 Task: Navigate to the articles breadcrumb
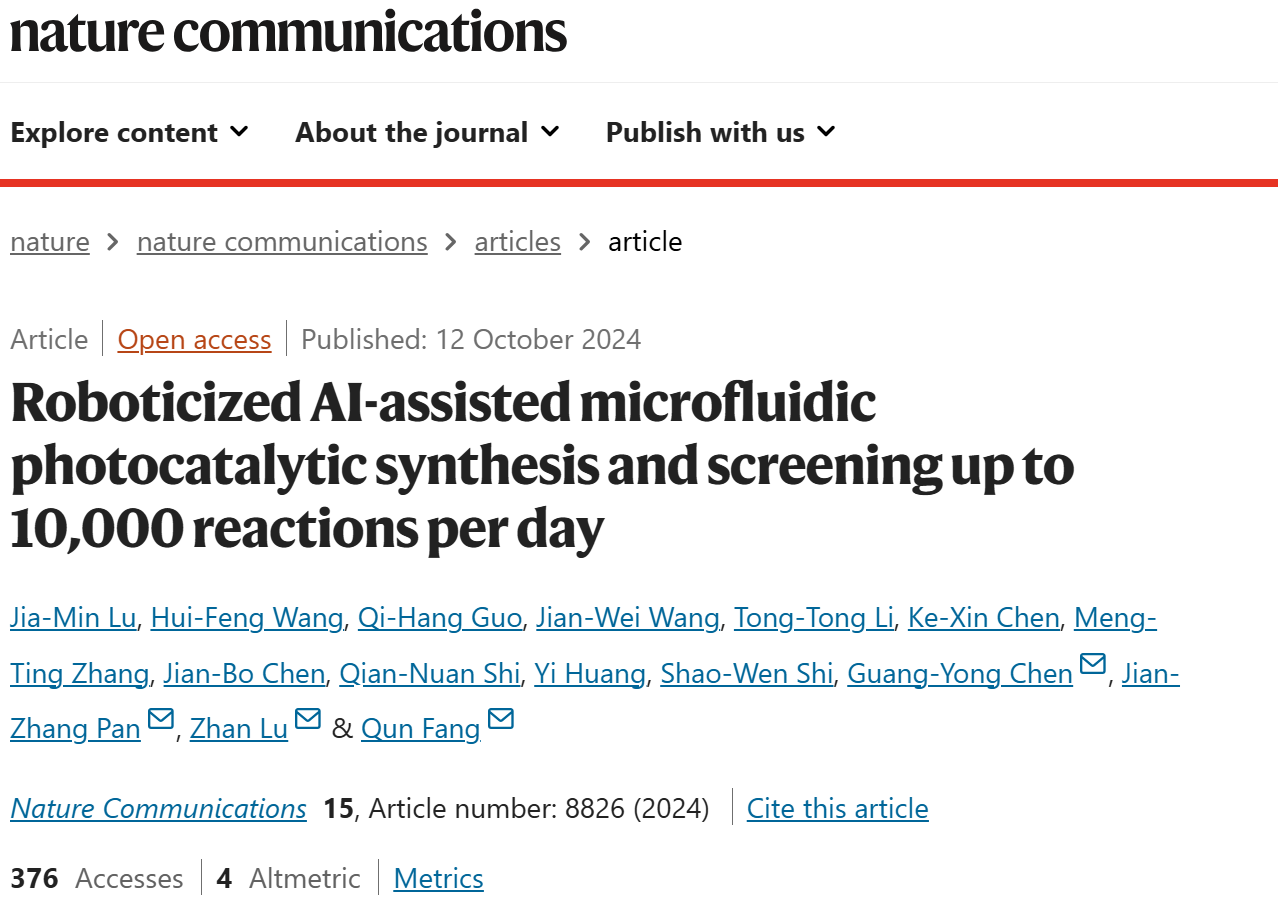point(518,242)
